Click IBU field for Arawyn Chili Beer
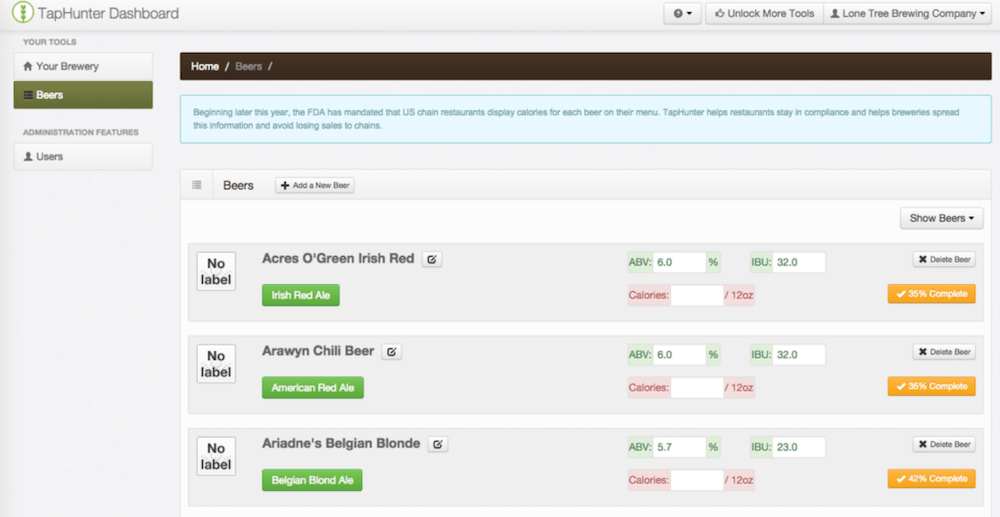This screenshot has width=1000, height=517. click(x=799, y=354)
